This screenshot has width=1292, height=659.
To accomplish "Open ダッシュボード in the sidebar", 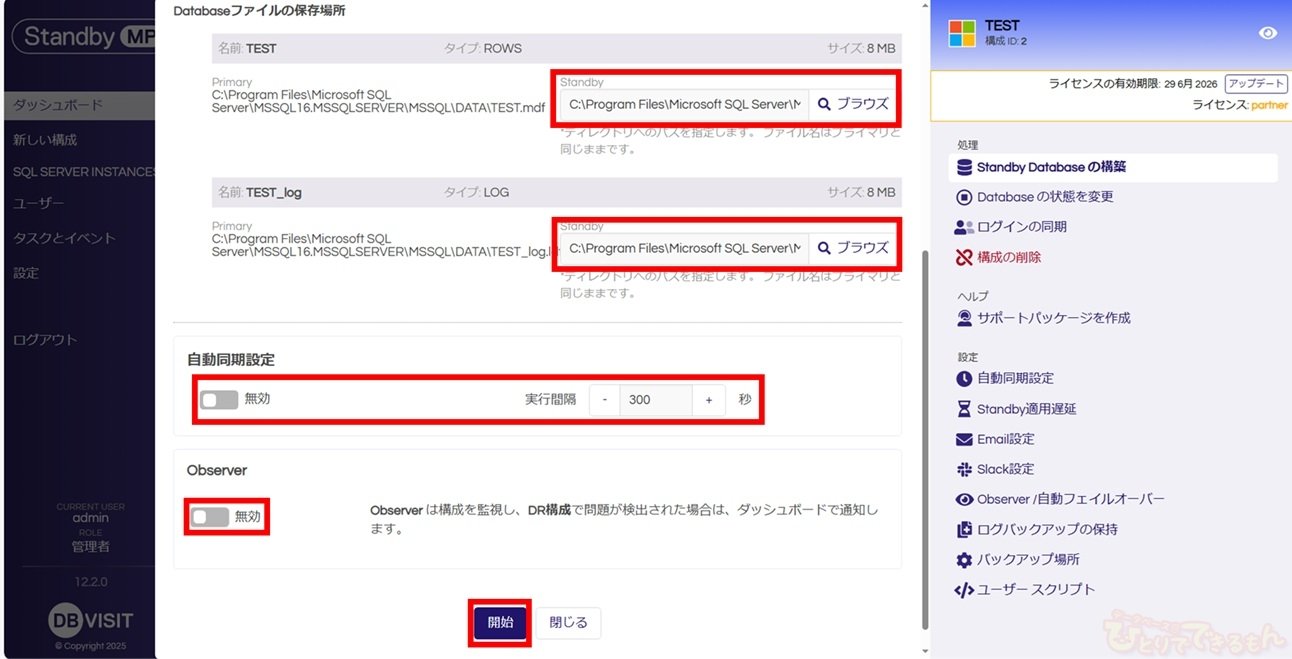I will [58, 105].
